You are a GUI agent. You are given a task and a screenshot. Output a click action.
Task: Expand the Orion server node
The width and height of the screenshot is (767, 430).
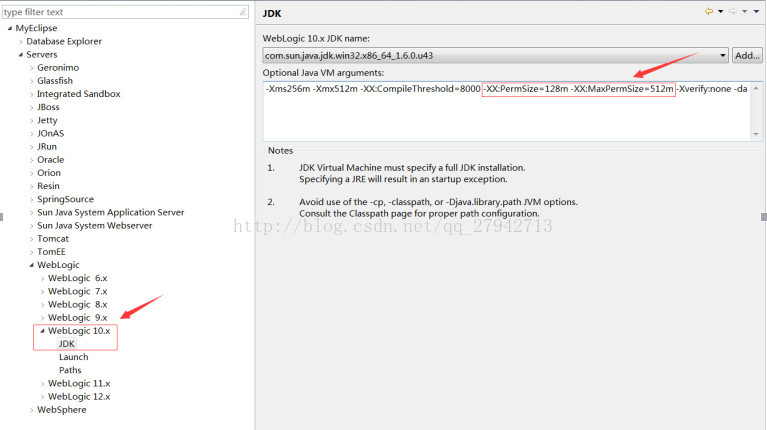tap(31, 174)
